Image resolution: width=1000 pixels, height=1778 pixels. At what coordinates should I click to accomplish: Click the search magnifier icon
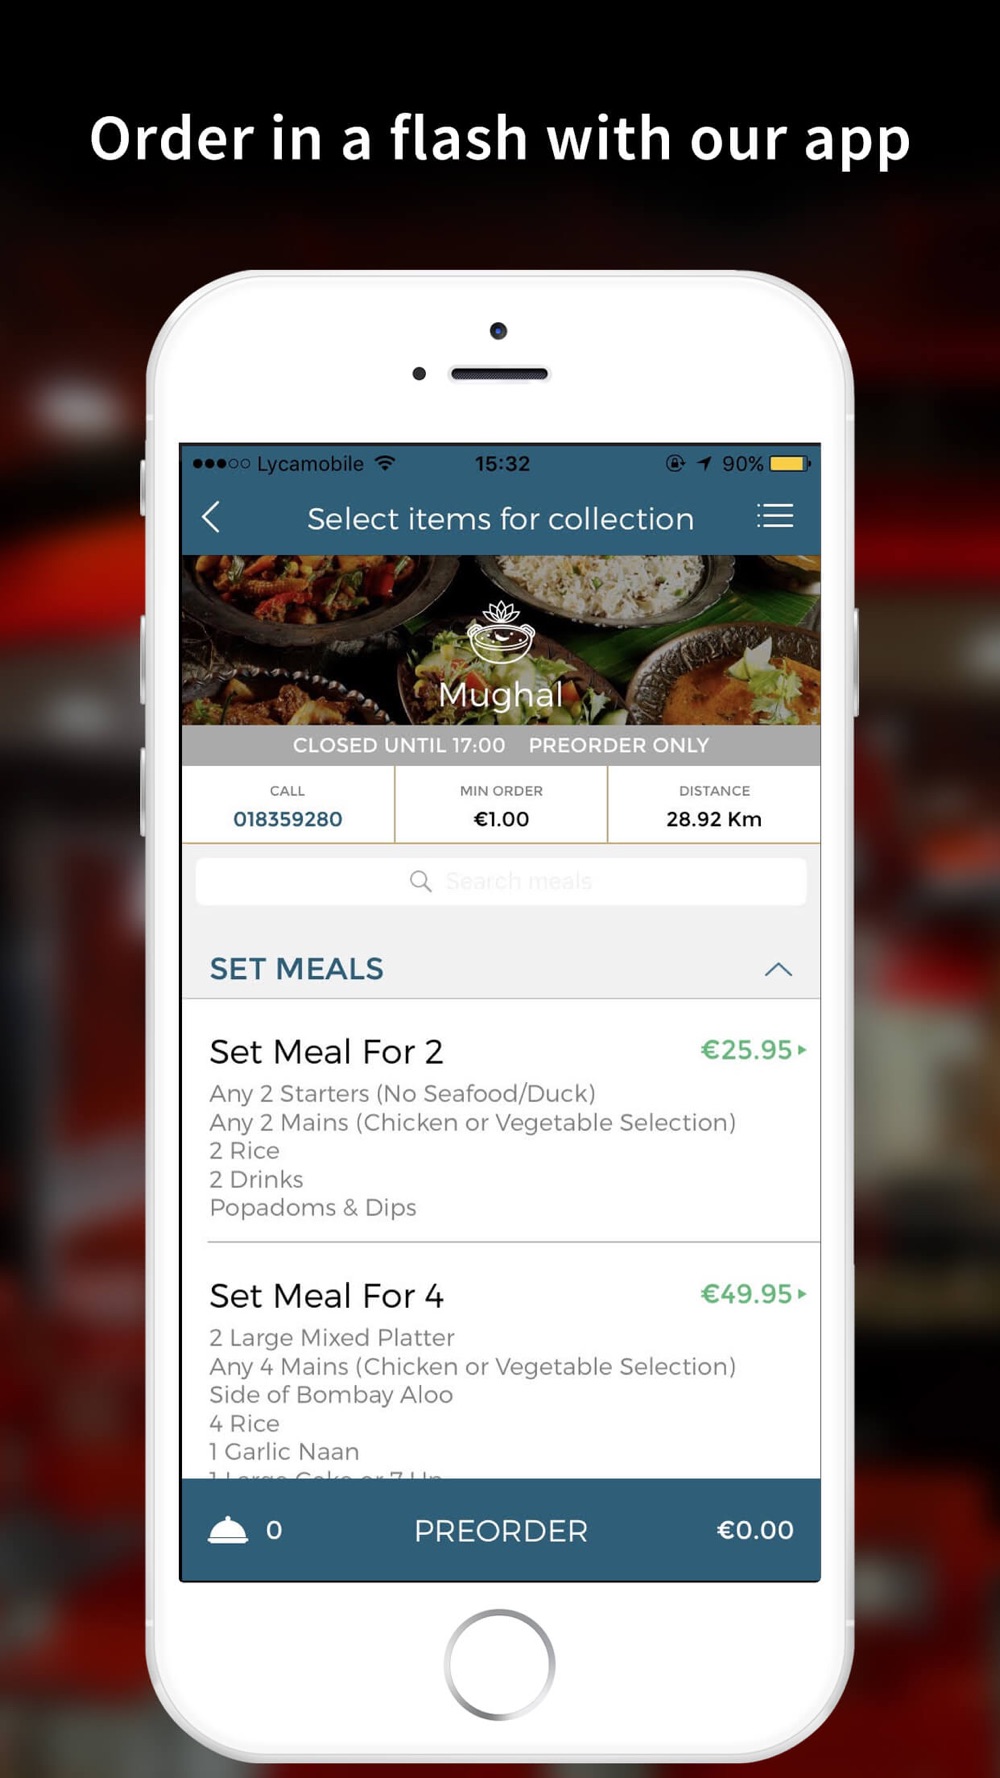coord(421,881)
